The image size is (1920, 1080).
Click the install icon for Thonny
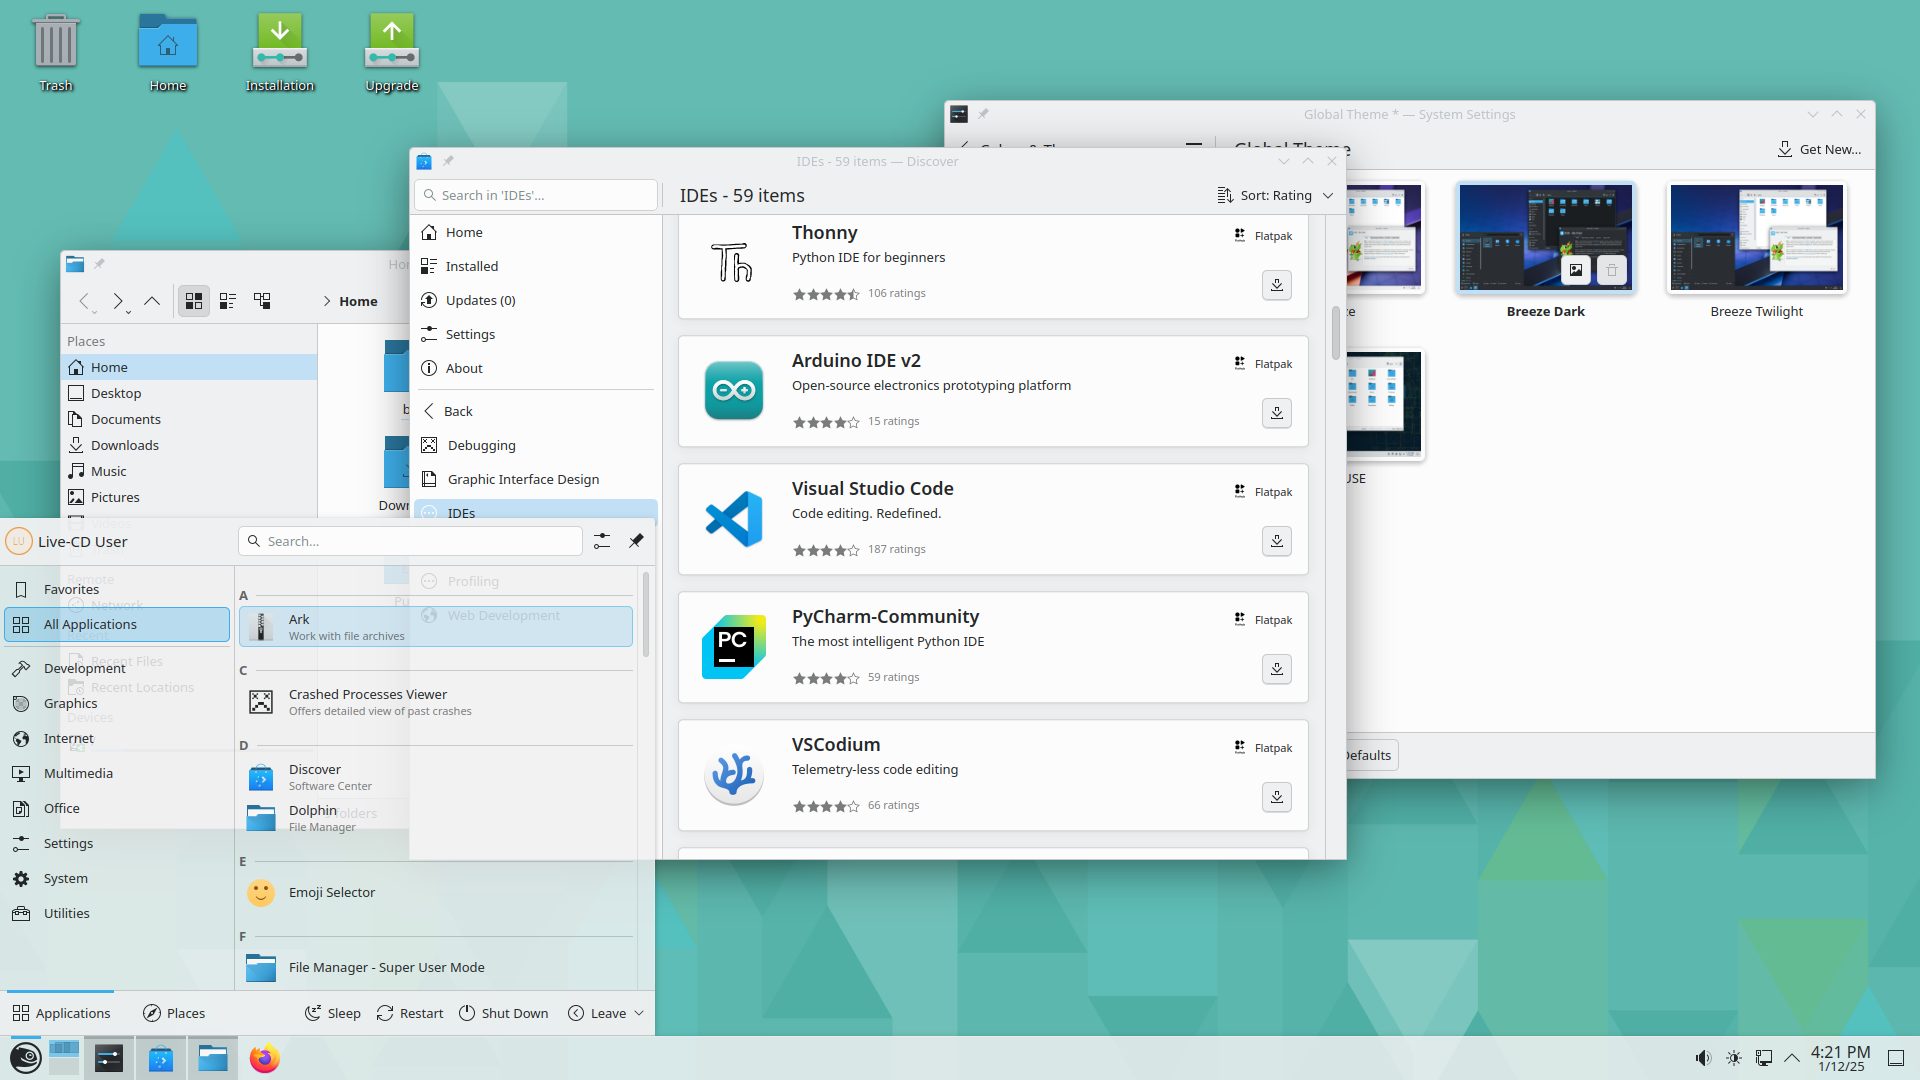click(1276, 285)
